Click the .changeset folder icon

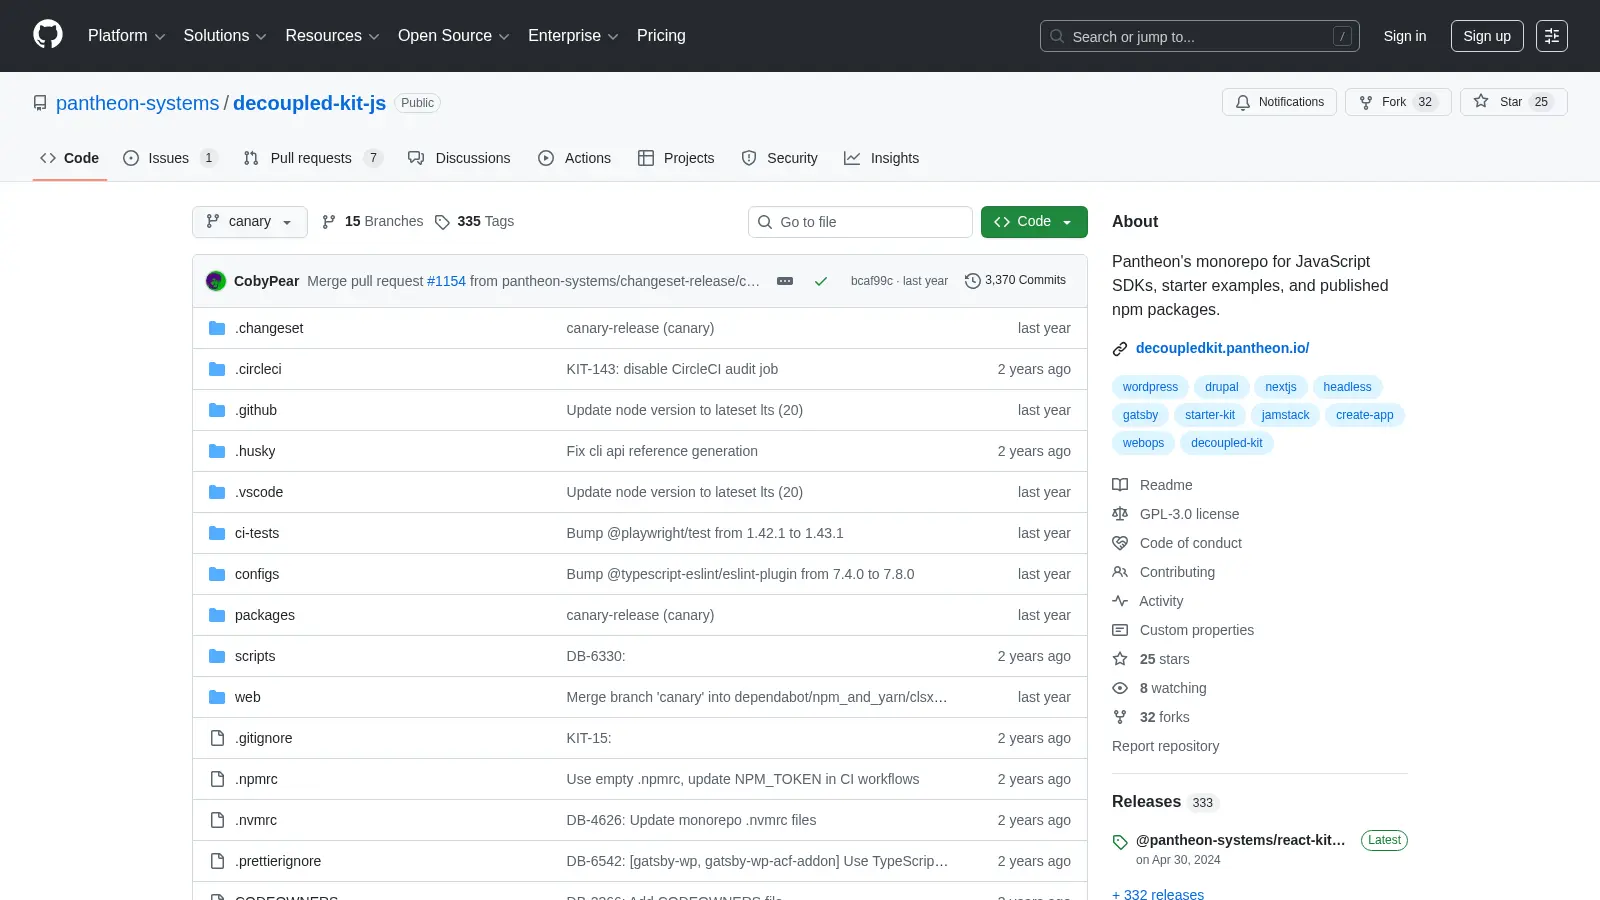tap(217, 328)
